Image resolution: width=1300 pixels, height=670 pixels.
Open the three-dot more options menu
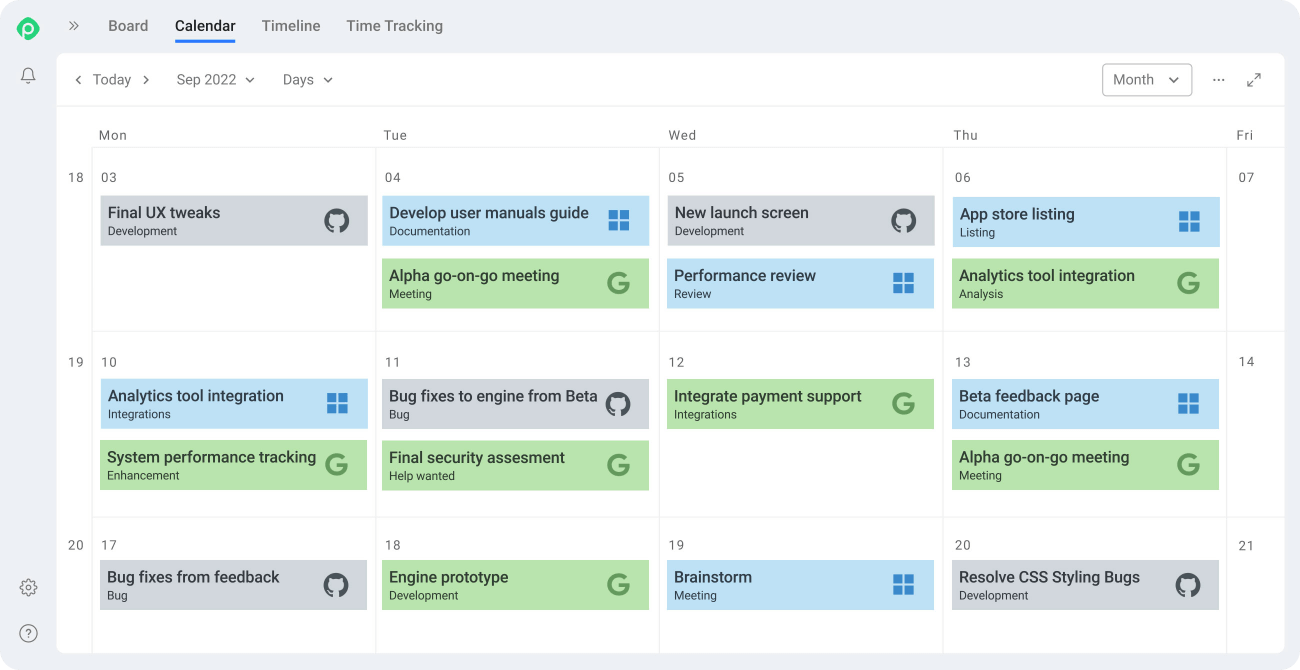(x=1218, y=80)
